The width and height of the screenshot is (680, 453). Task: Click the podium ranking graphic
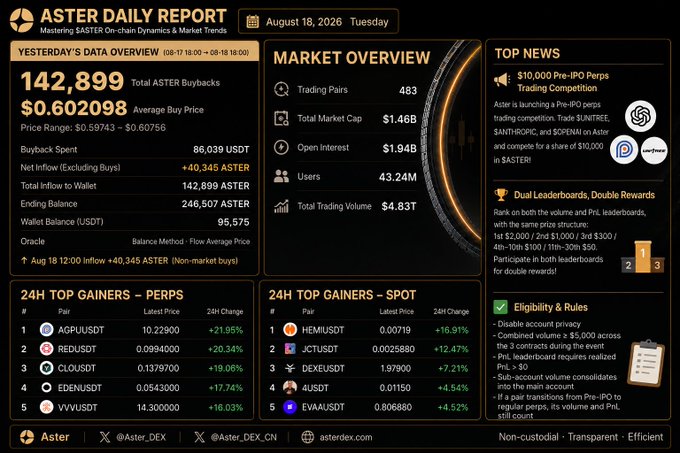pos(643,257)
